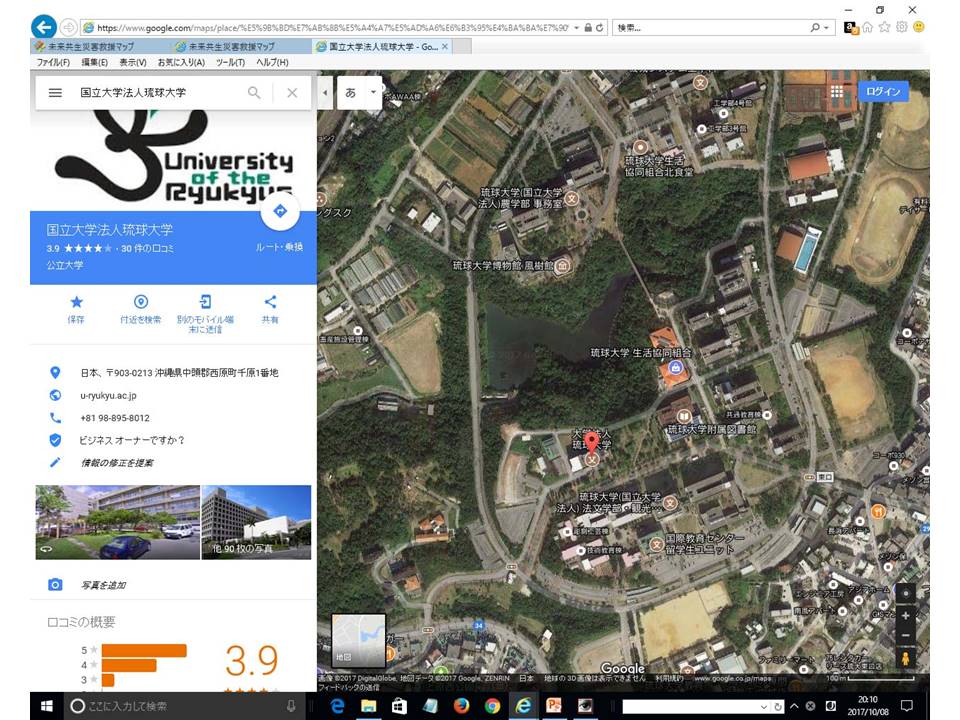Click the IE 検索 search input box
The height and width of the screenshot is (720, 960).
point(711,28)
